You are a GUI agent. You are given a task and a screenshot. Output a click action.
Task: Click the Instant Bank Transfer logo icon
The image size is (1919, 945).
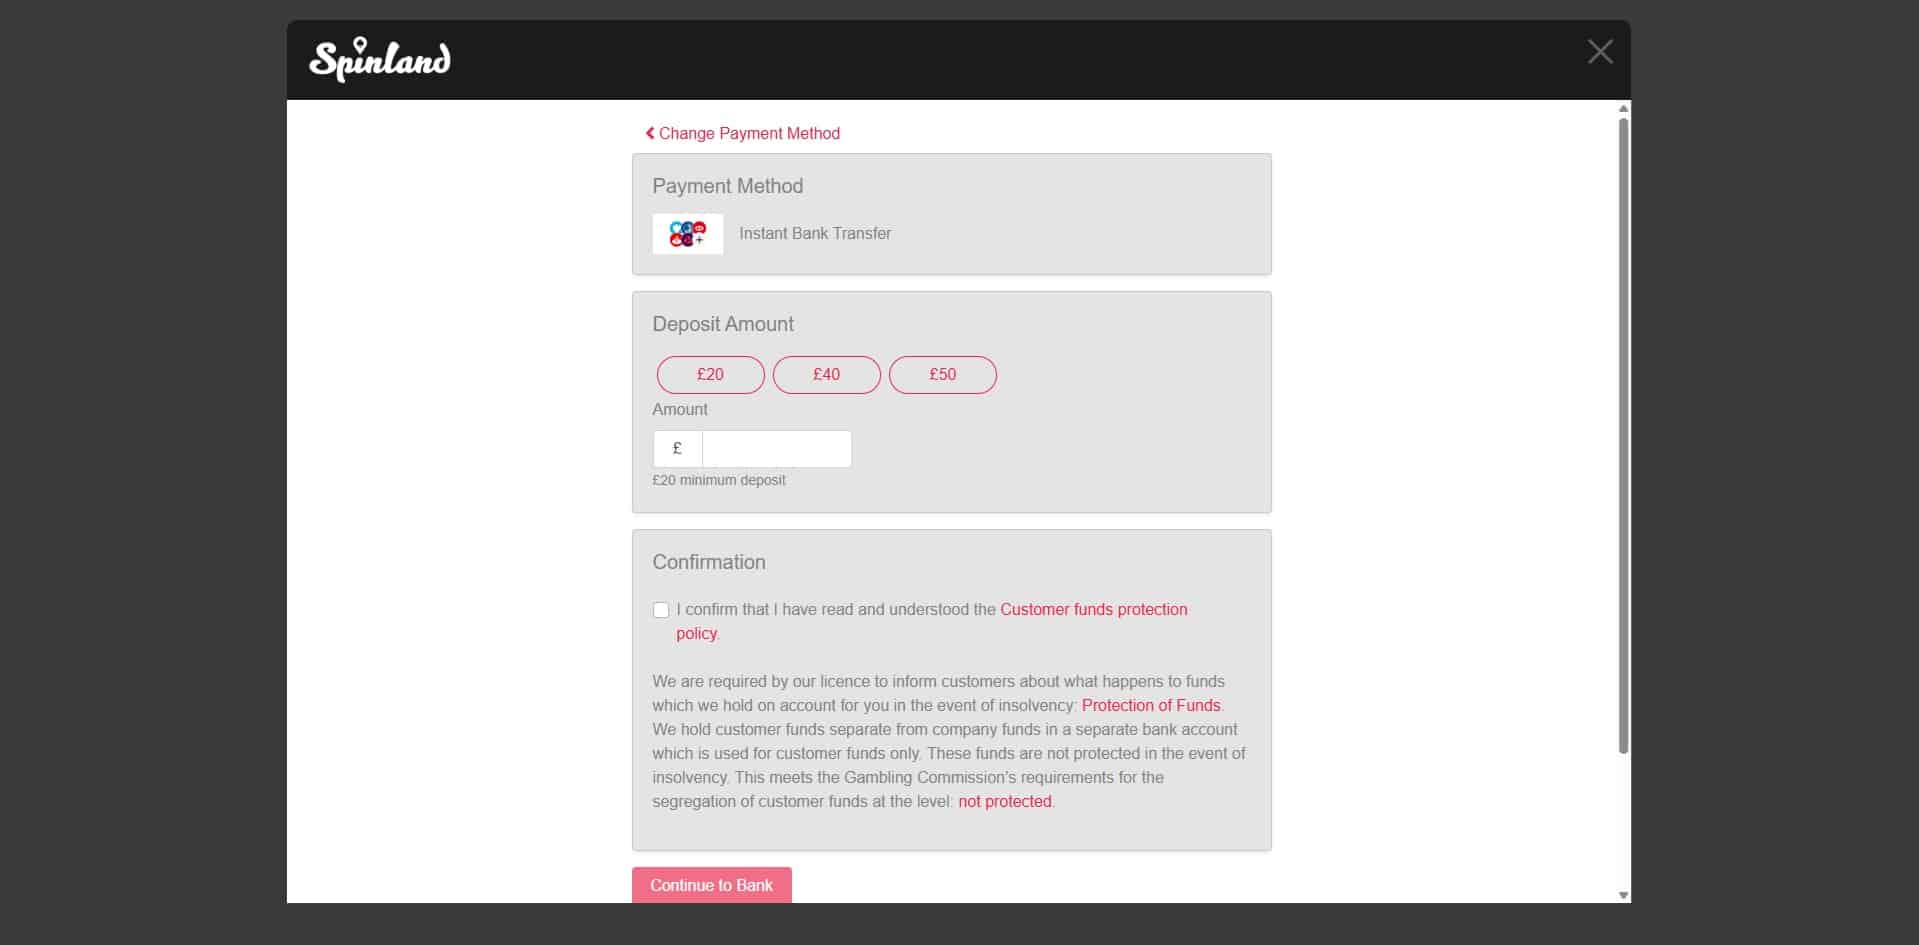[x=688, y=234]
